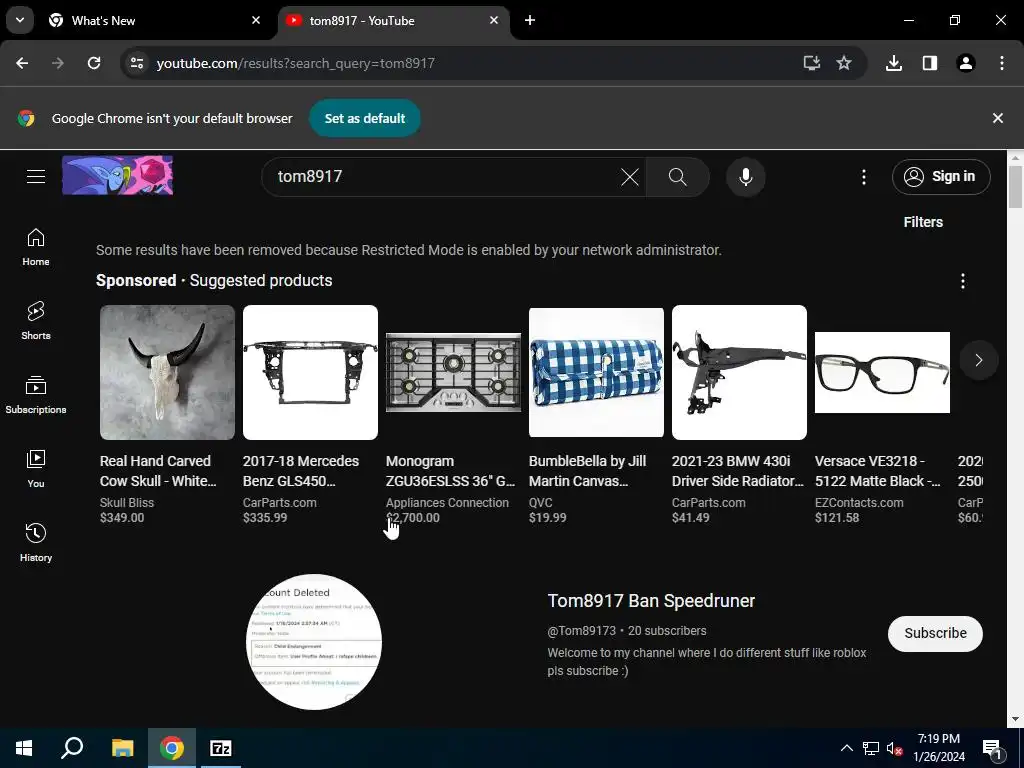Screen dimensions: 1024x768
Task: Open the Mercedes Benz GLS450 product image
Action: (x=310, y=372)
